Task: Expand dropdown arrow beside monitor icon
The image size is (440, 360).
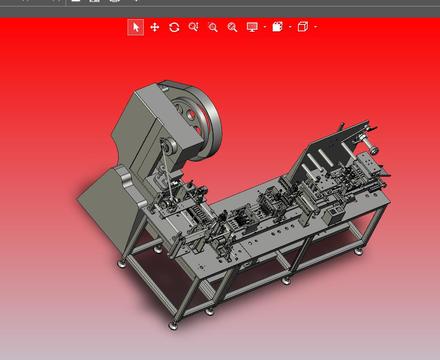Action: [265, 27]
